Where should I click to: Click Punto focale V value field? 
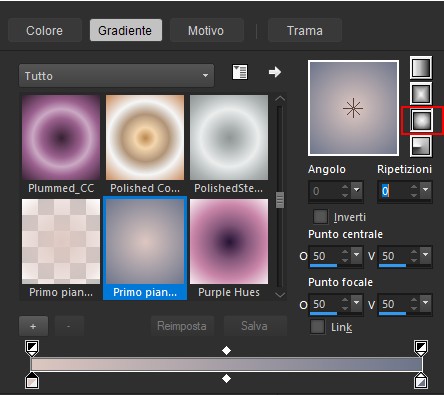[x=394, y=304]
